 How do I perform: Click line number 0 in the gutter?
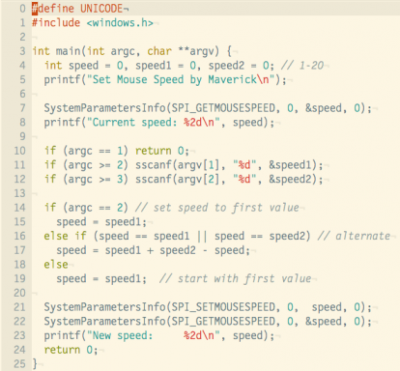point(22,8)
